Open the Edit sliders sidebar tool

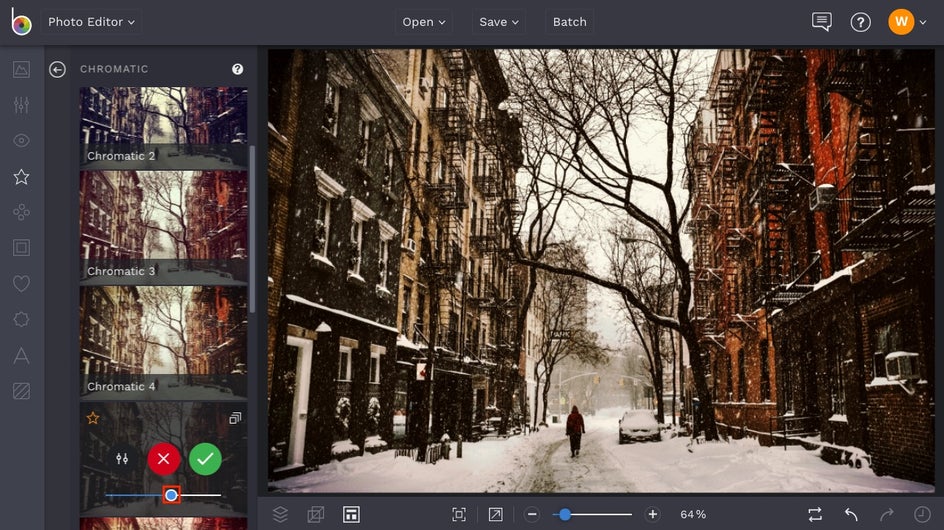[21, 105]
